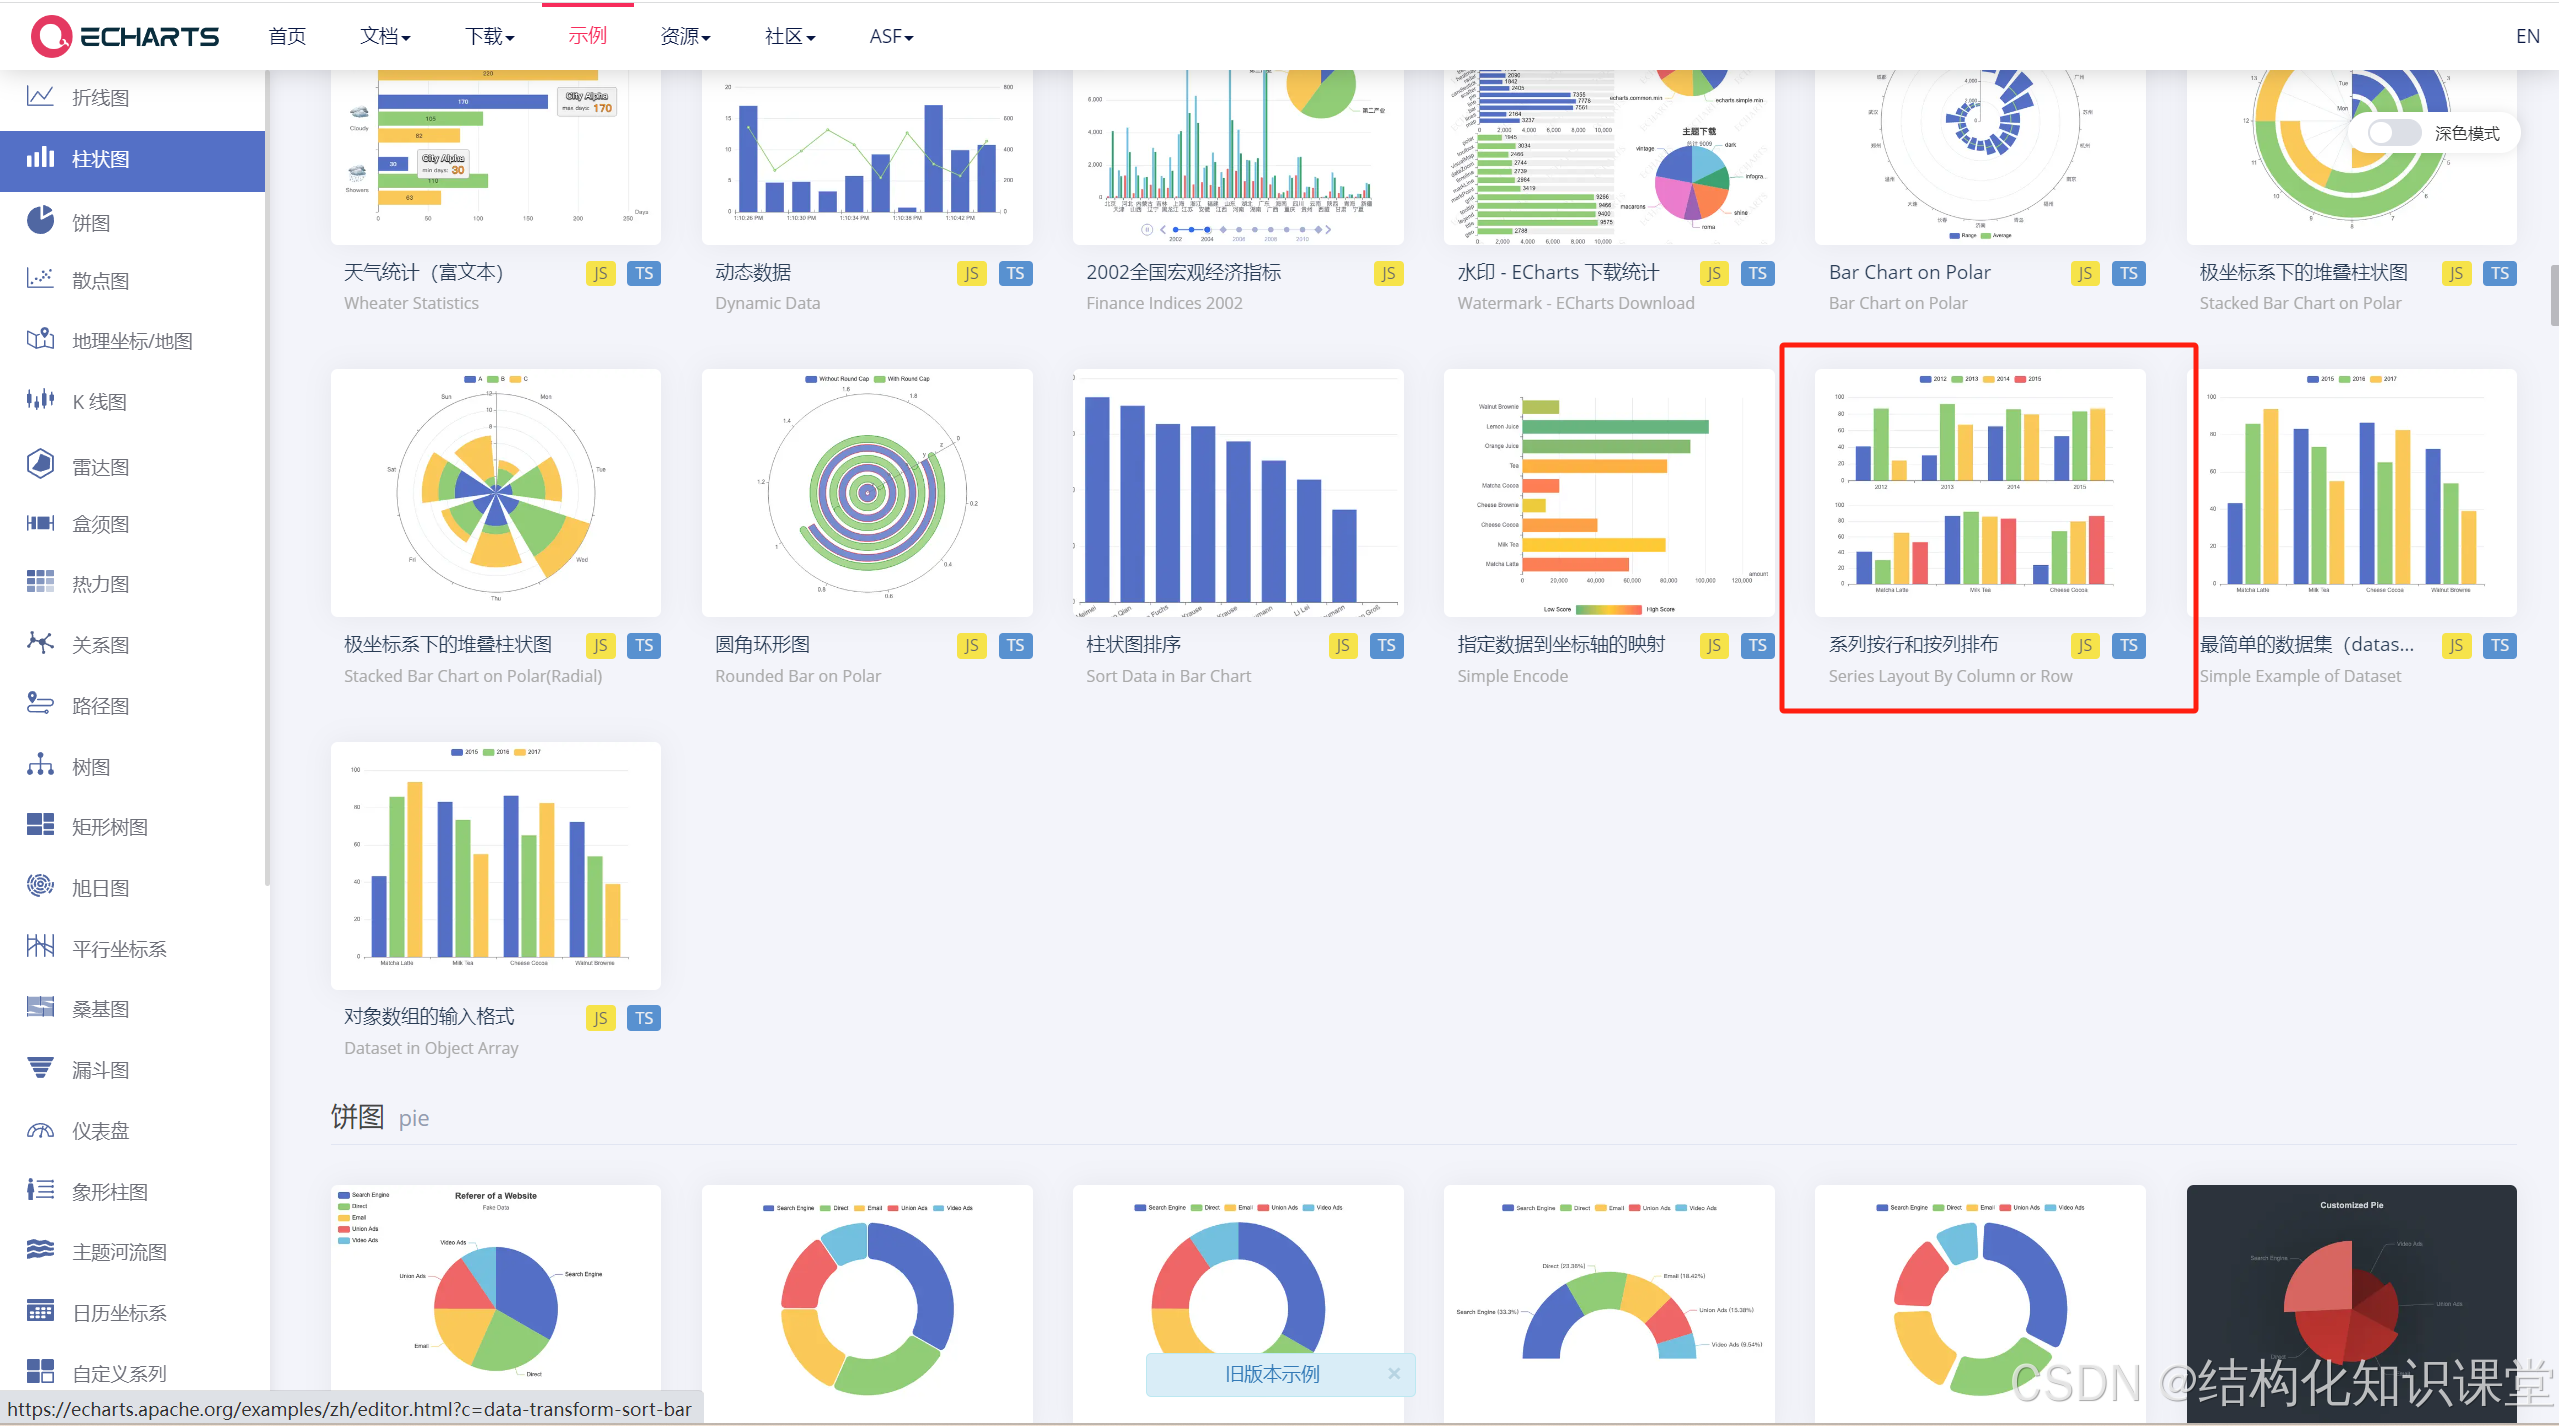Click the ECharts logo
The width and height of the screenshot is (2559, 1426).
pyautogui.click(x=124, y=37)
